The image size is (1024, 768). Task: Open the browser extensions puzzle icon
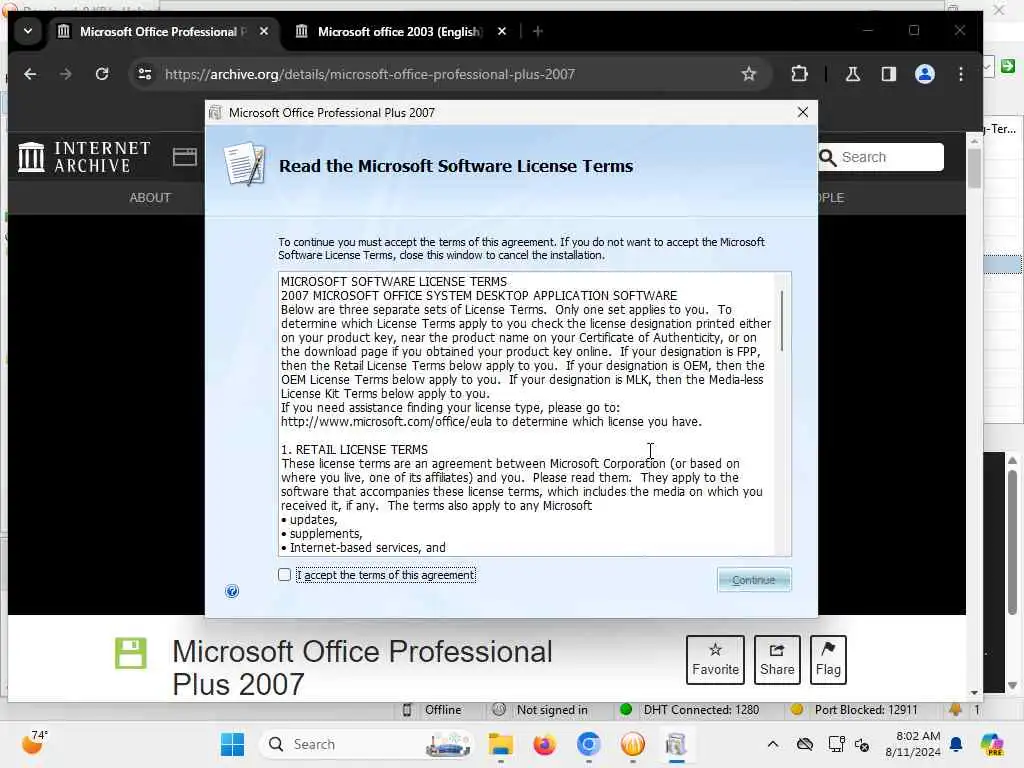(799, 74)
